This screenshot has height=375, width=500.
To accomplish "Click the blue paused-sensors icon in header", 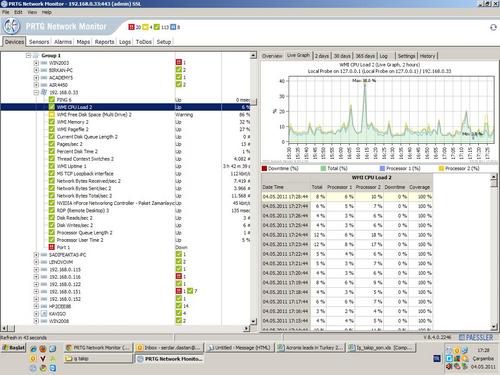I will tap(173, 27).
